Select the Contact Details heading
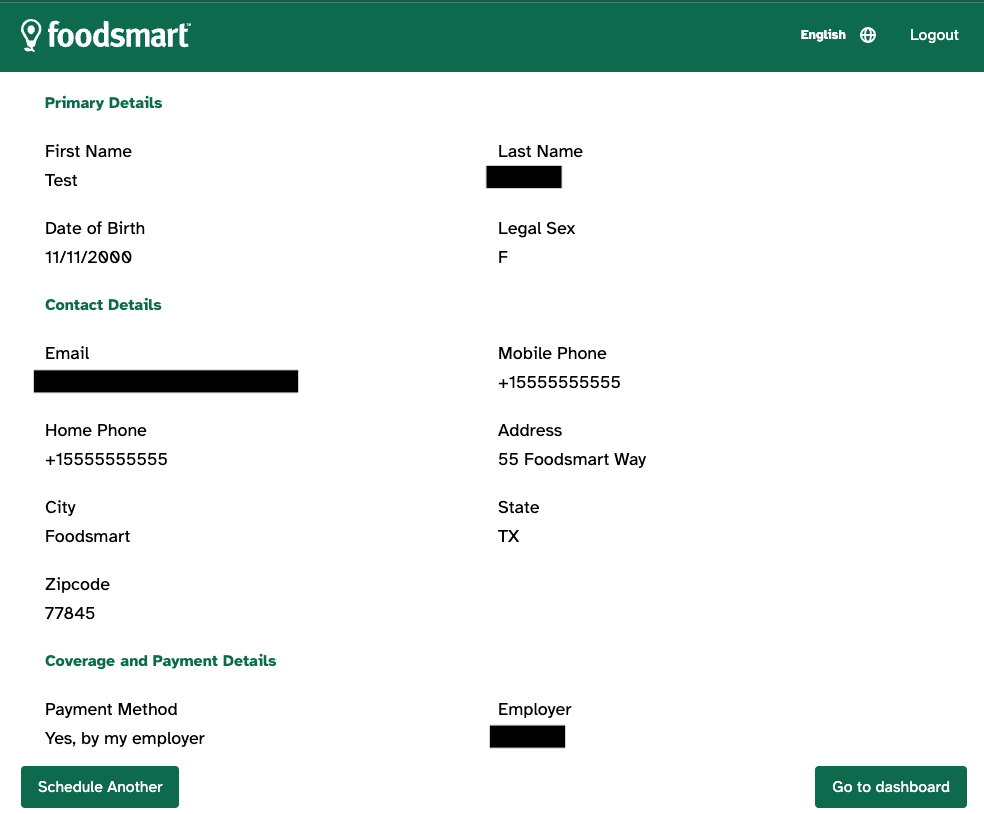This screenshot has width=984, height=814. (x=103, y=305)
